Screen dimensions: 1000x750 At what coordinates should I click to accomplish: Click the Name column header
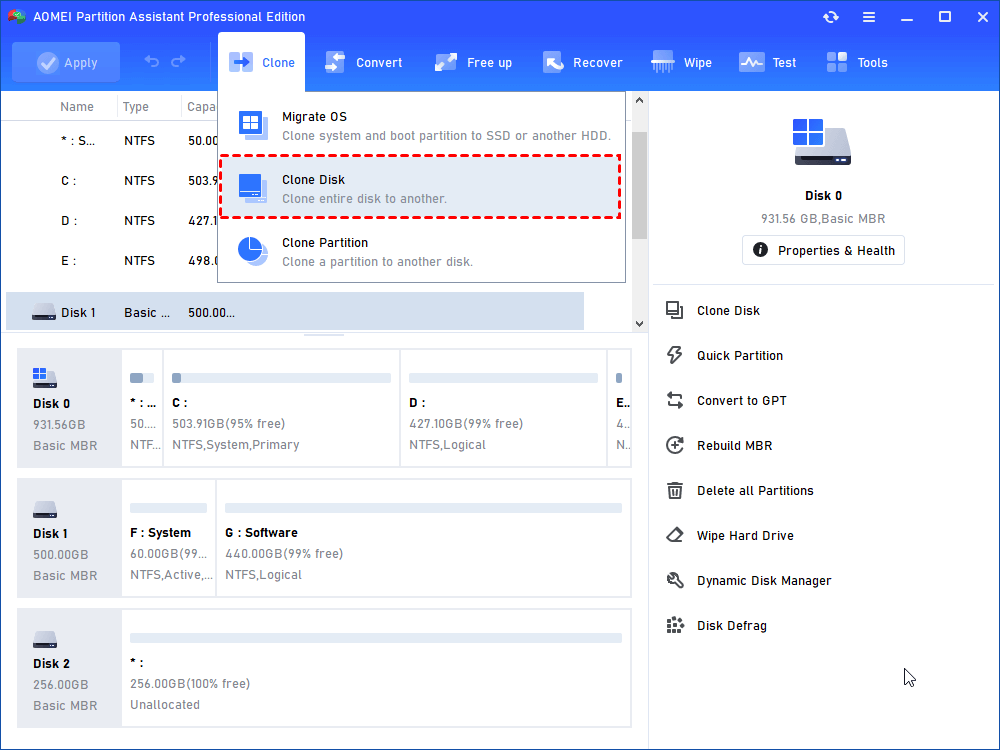[77, 107]
